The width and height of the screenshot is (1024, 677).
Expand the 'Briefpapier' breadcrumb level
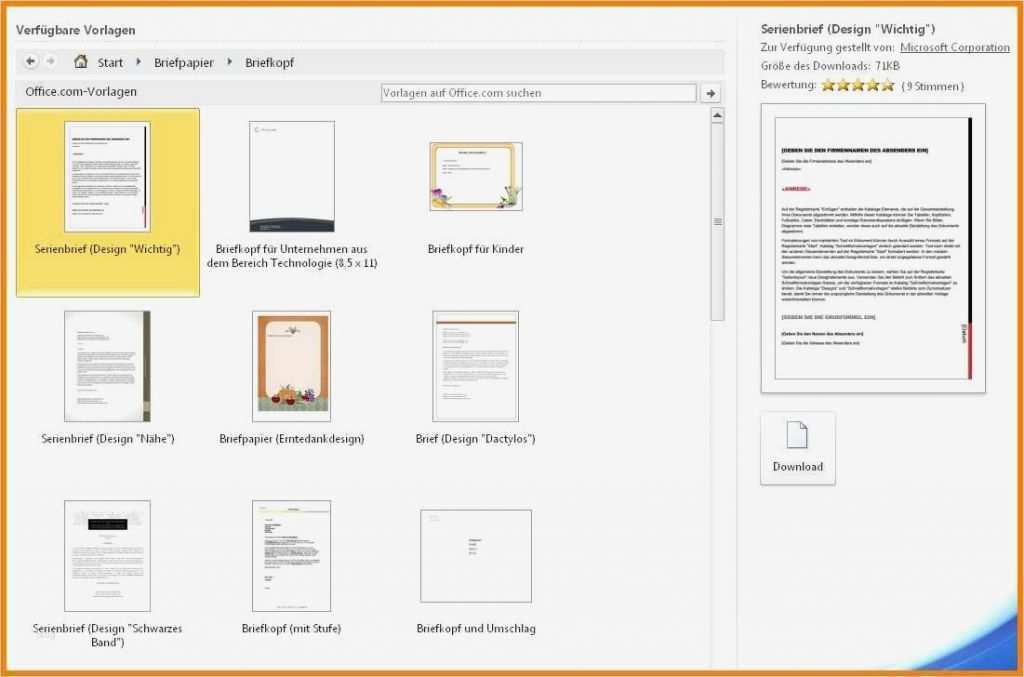click(183, 62)
